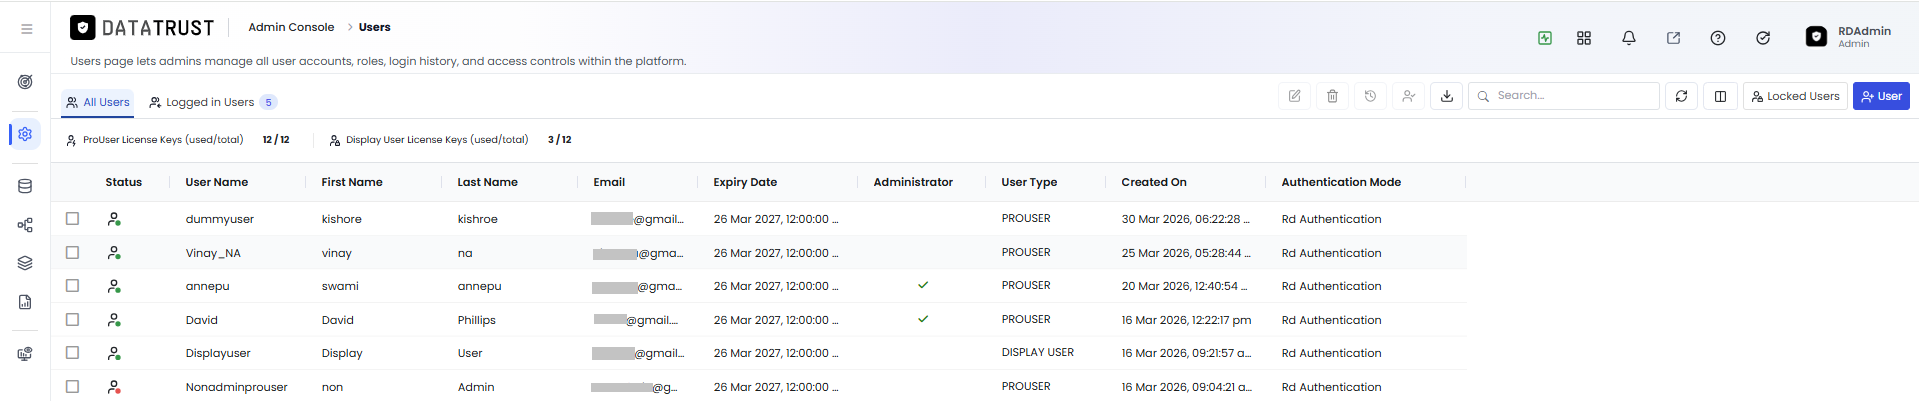Switch to the Logged in Users tab

(211, 102)
